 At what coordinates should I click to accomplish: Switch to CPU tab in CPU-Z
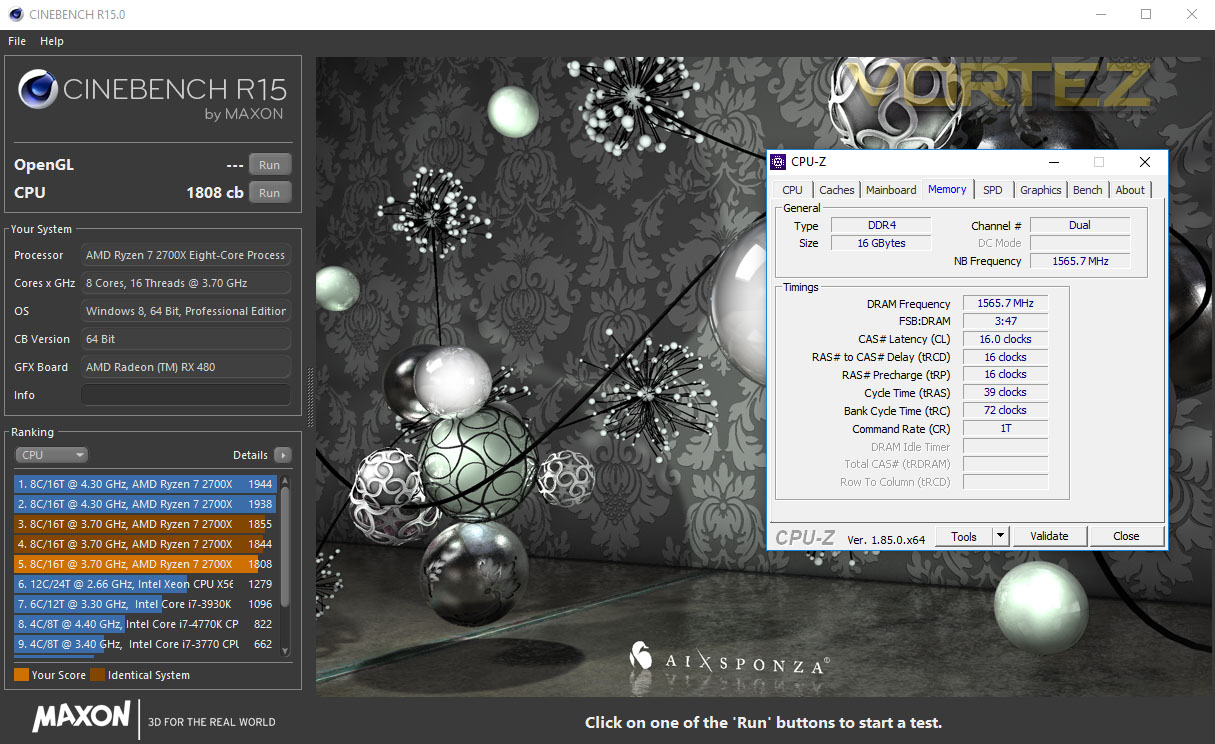coord(792,190)
